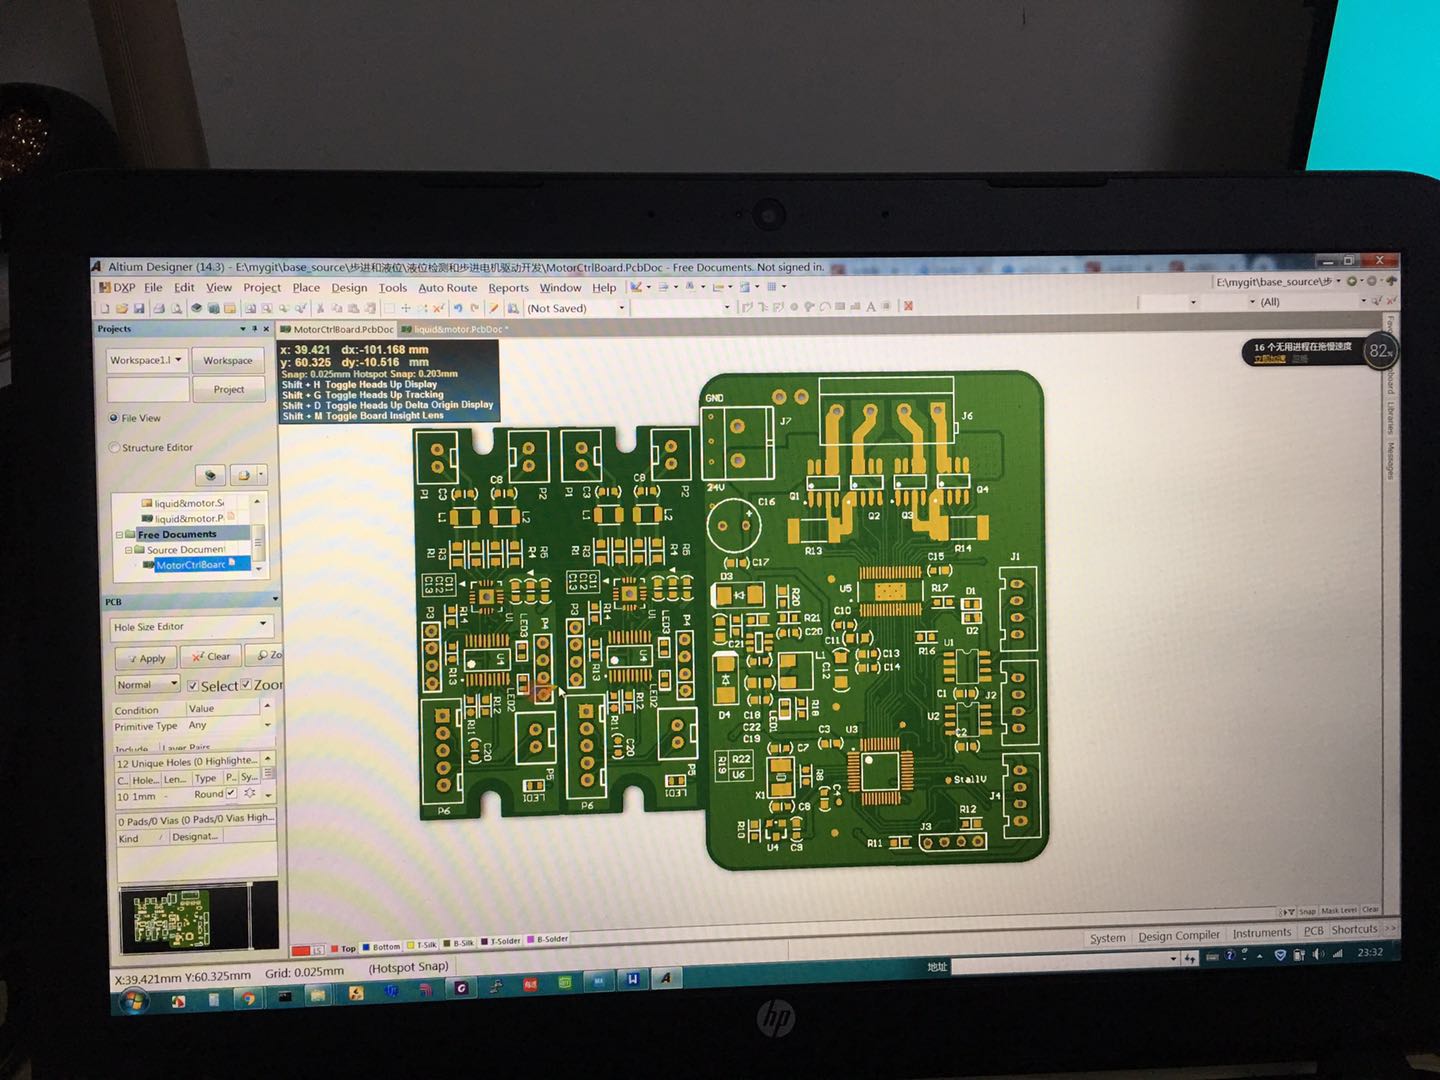The image size is (1440, 1080).
Task: Open the Projects panel menu arrow
Action: coord(242,329)
